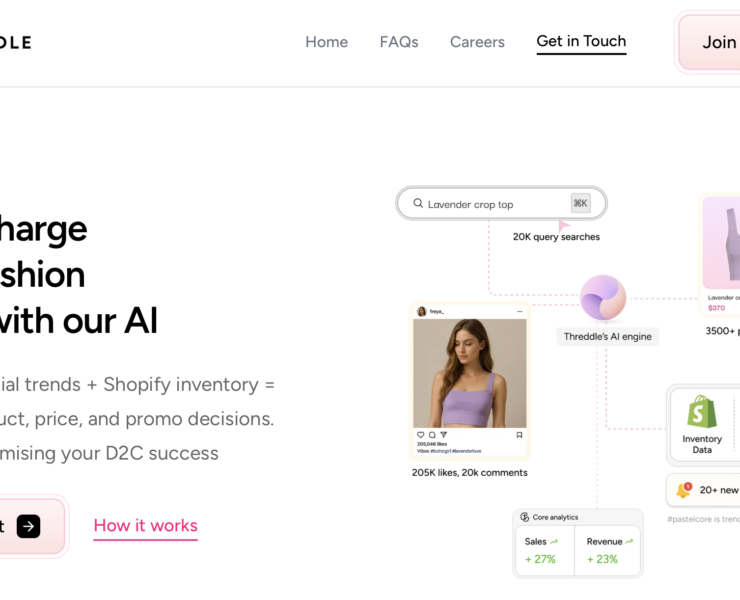Click the comment bubble icon on post
This screenshot has width=740, height=600.
(432, 435)
